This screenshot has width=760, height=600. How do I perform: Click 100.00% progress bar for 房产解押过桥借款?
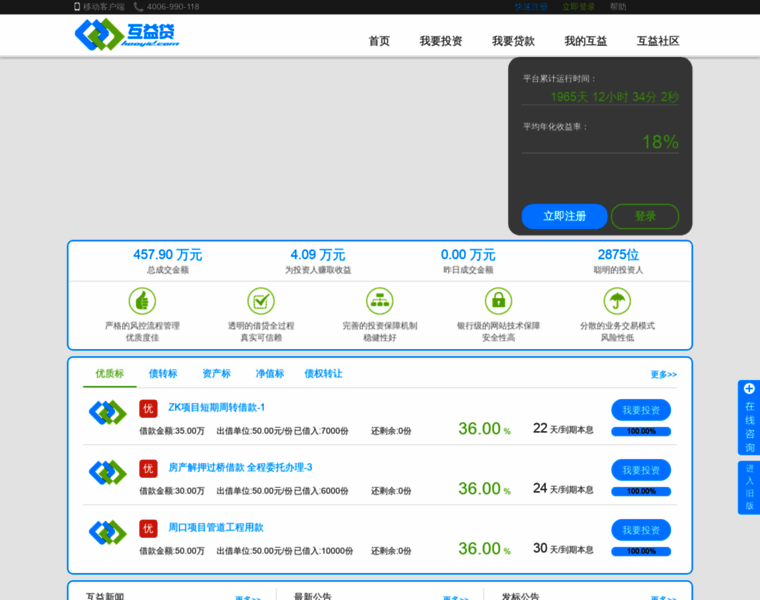(641, 491)
